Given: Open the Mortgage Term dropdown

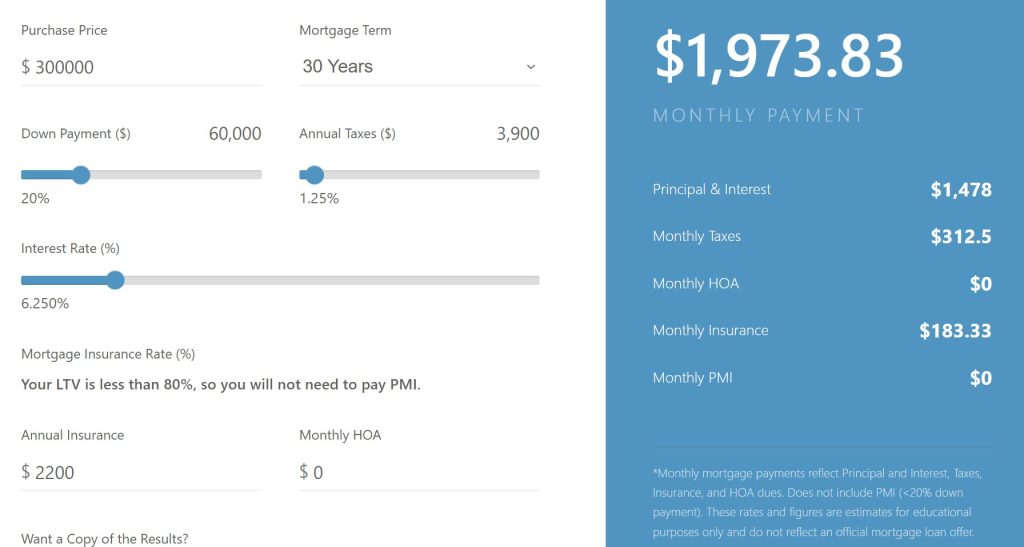Looking at the screenshot, I should [419, 67].
